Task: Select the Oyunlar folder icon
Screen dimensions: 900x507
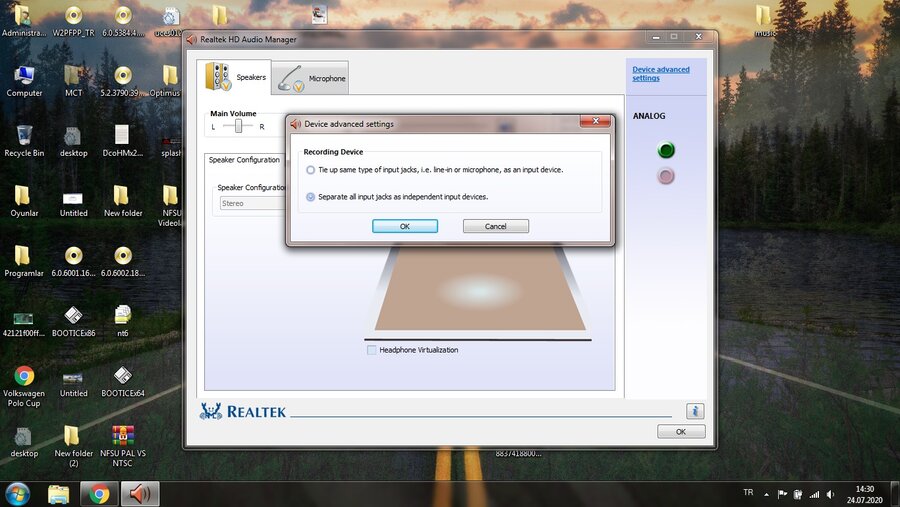Action: click(x=24, y=201)
